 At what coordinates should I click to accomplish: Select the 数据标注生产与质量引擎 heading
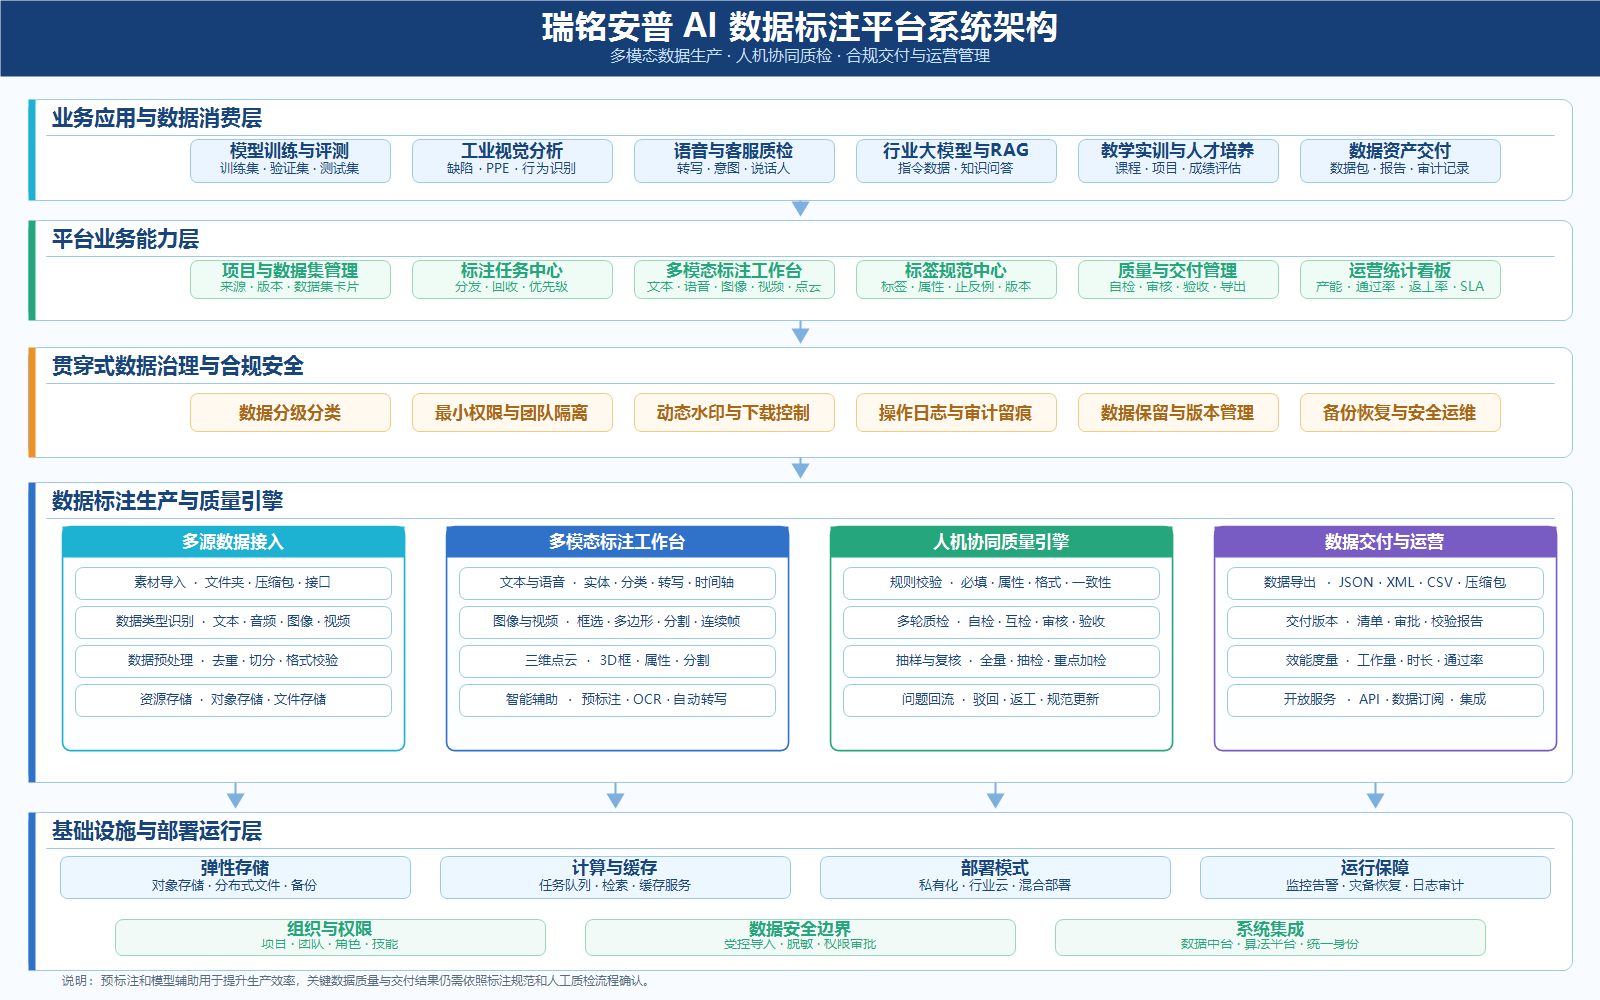click(167, 501)
